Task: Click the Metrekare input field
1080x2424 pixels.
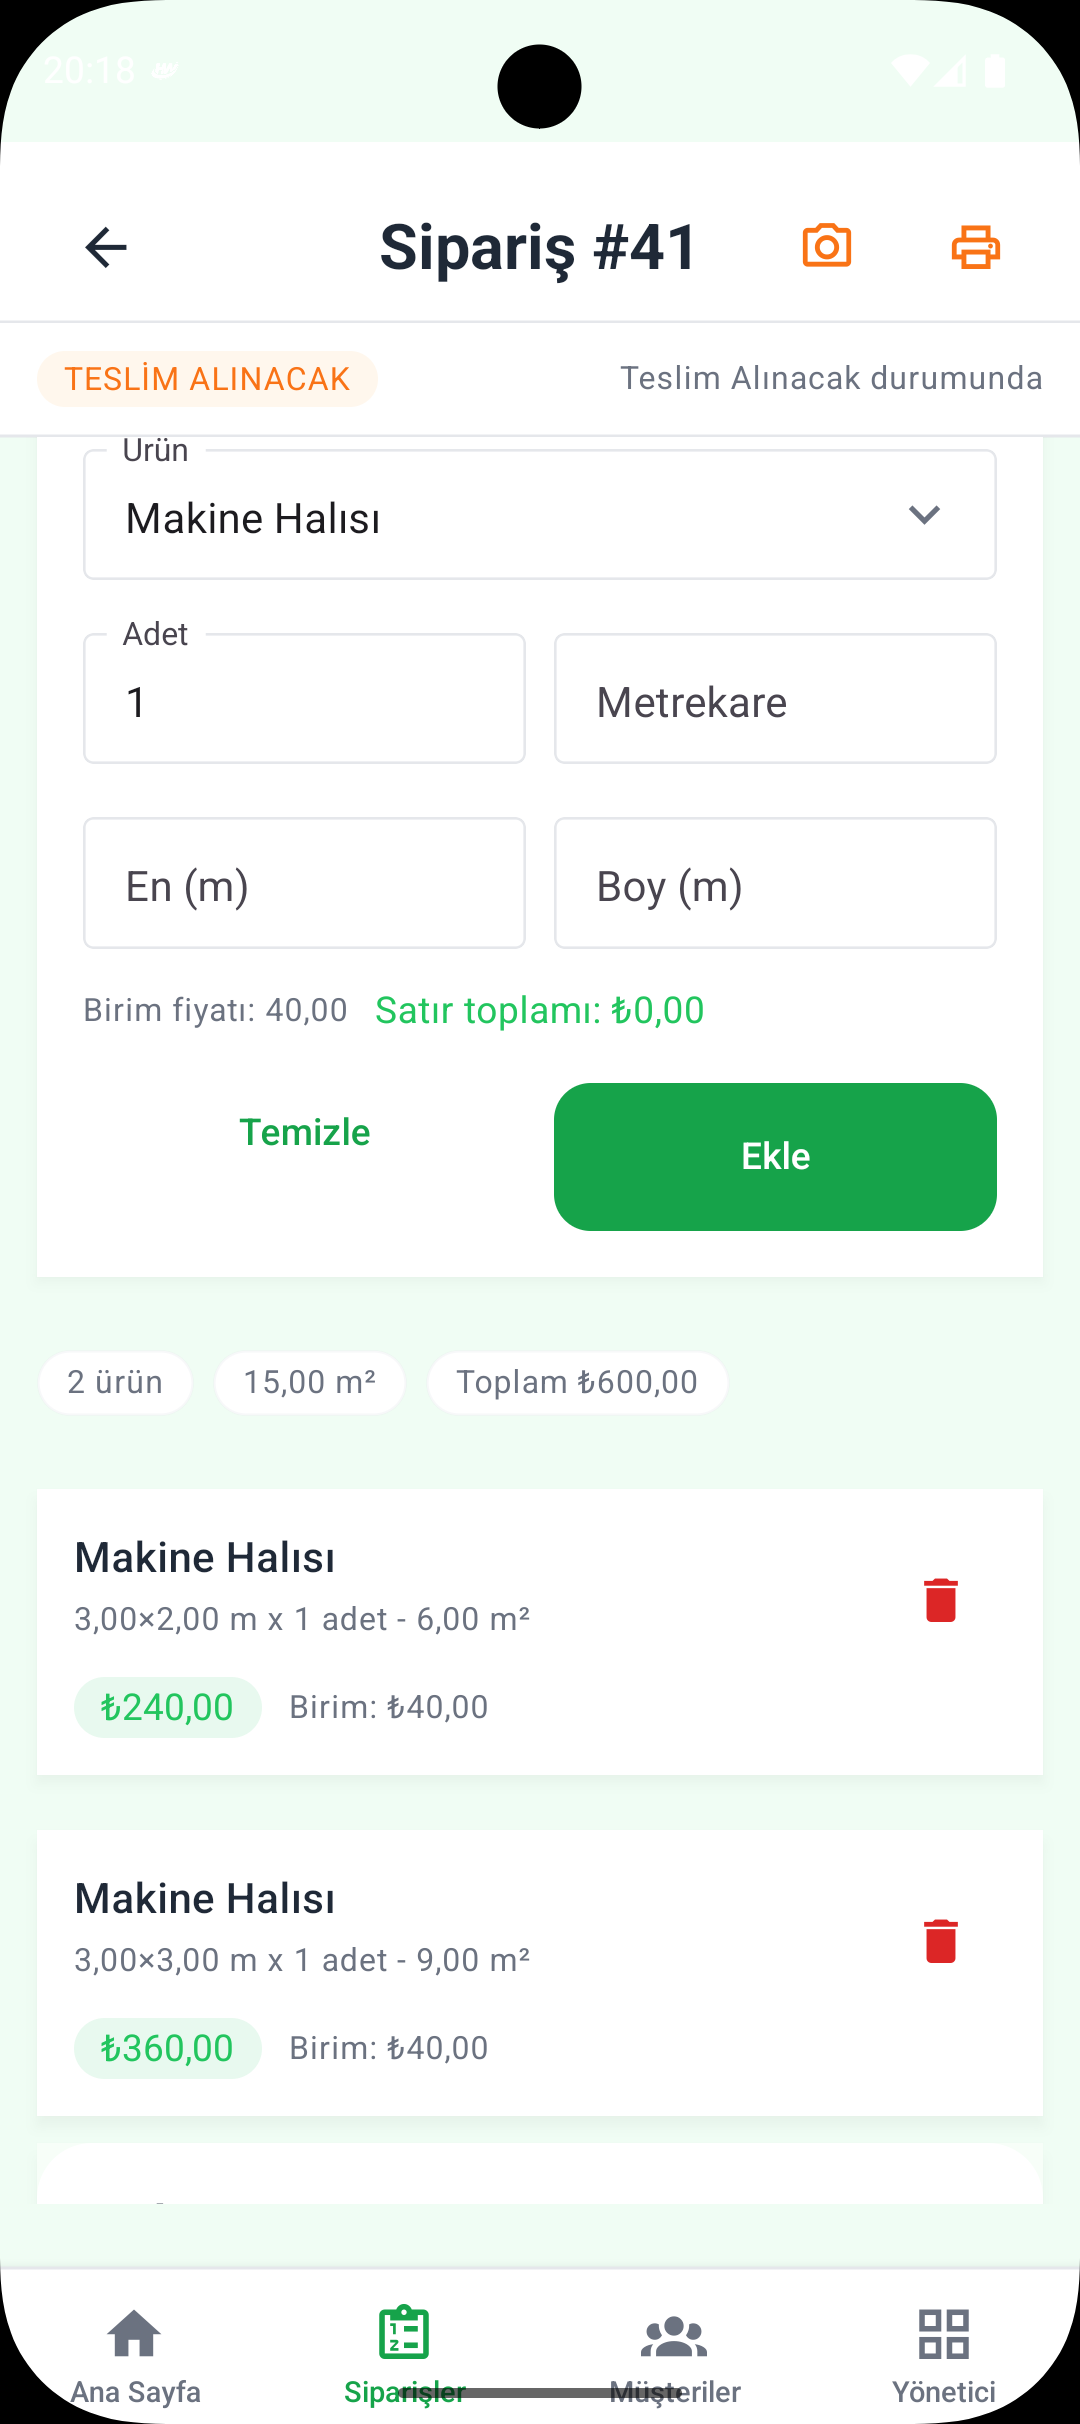Action: click(x=775, y=700)
